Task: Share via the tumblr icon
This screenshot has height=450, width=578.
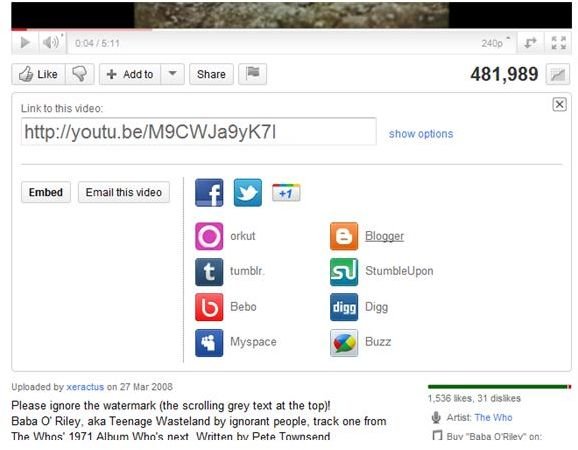Action: point(209,272)
